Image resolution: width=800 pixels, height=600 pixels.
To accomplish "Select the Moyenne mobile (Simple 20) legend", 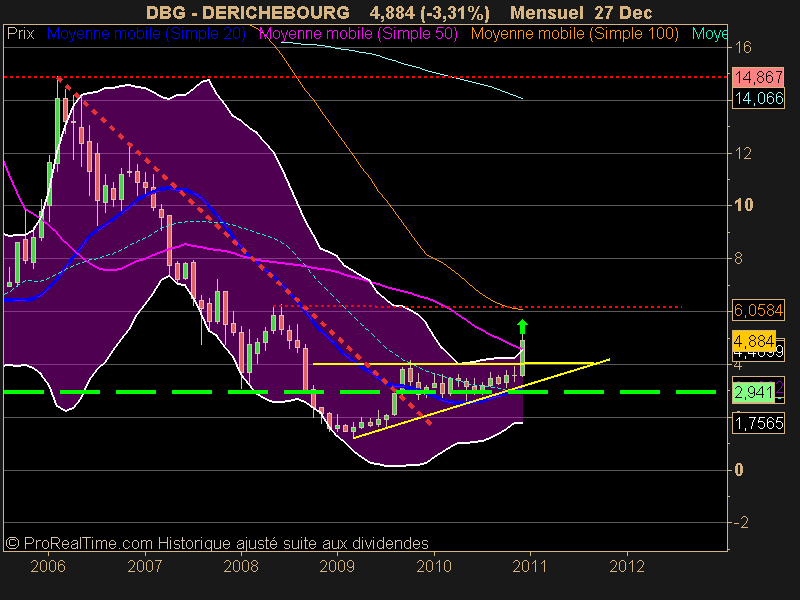I will click(x=146, y=34).
